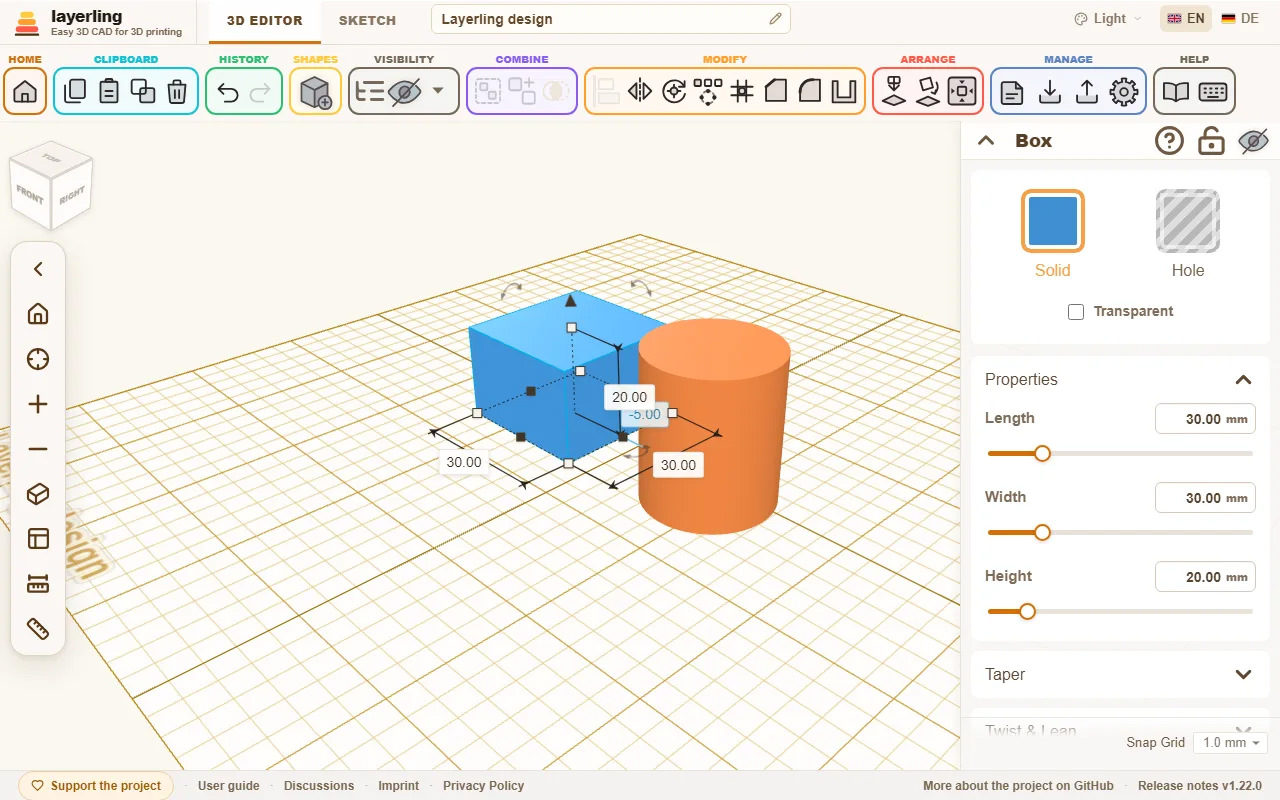Click the Drop to workplane icon
Viewport: 1280px width, 800px height.
[x=895, y=92]
